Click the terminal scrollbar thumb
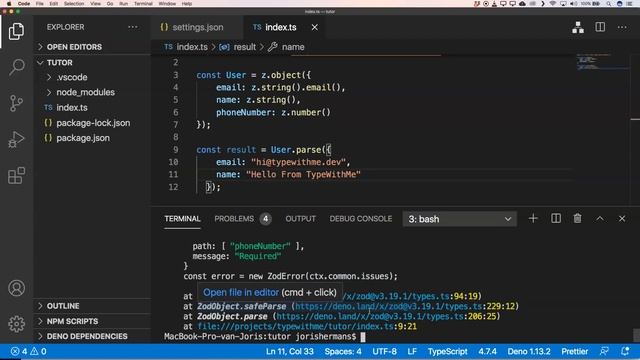The width and height of the screenshot is (640, 360). (636, 335)
